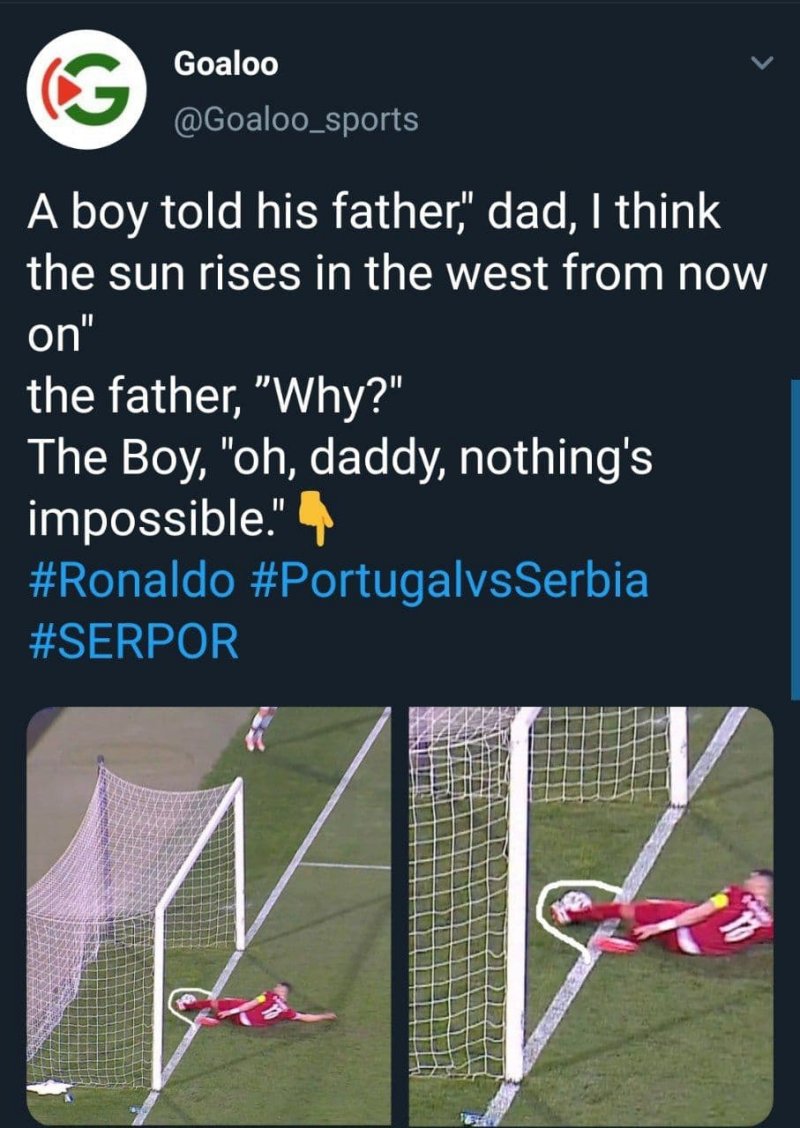Tap the #SERPOR hashtag
Viewport: 800px width, 1128px height.
pyautogui.click(x=133, y=641)
